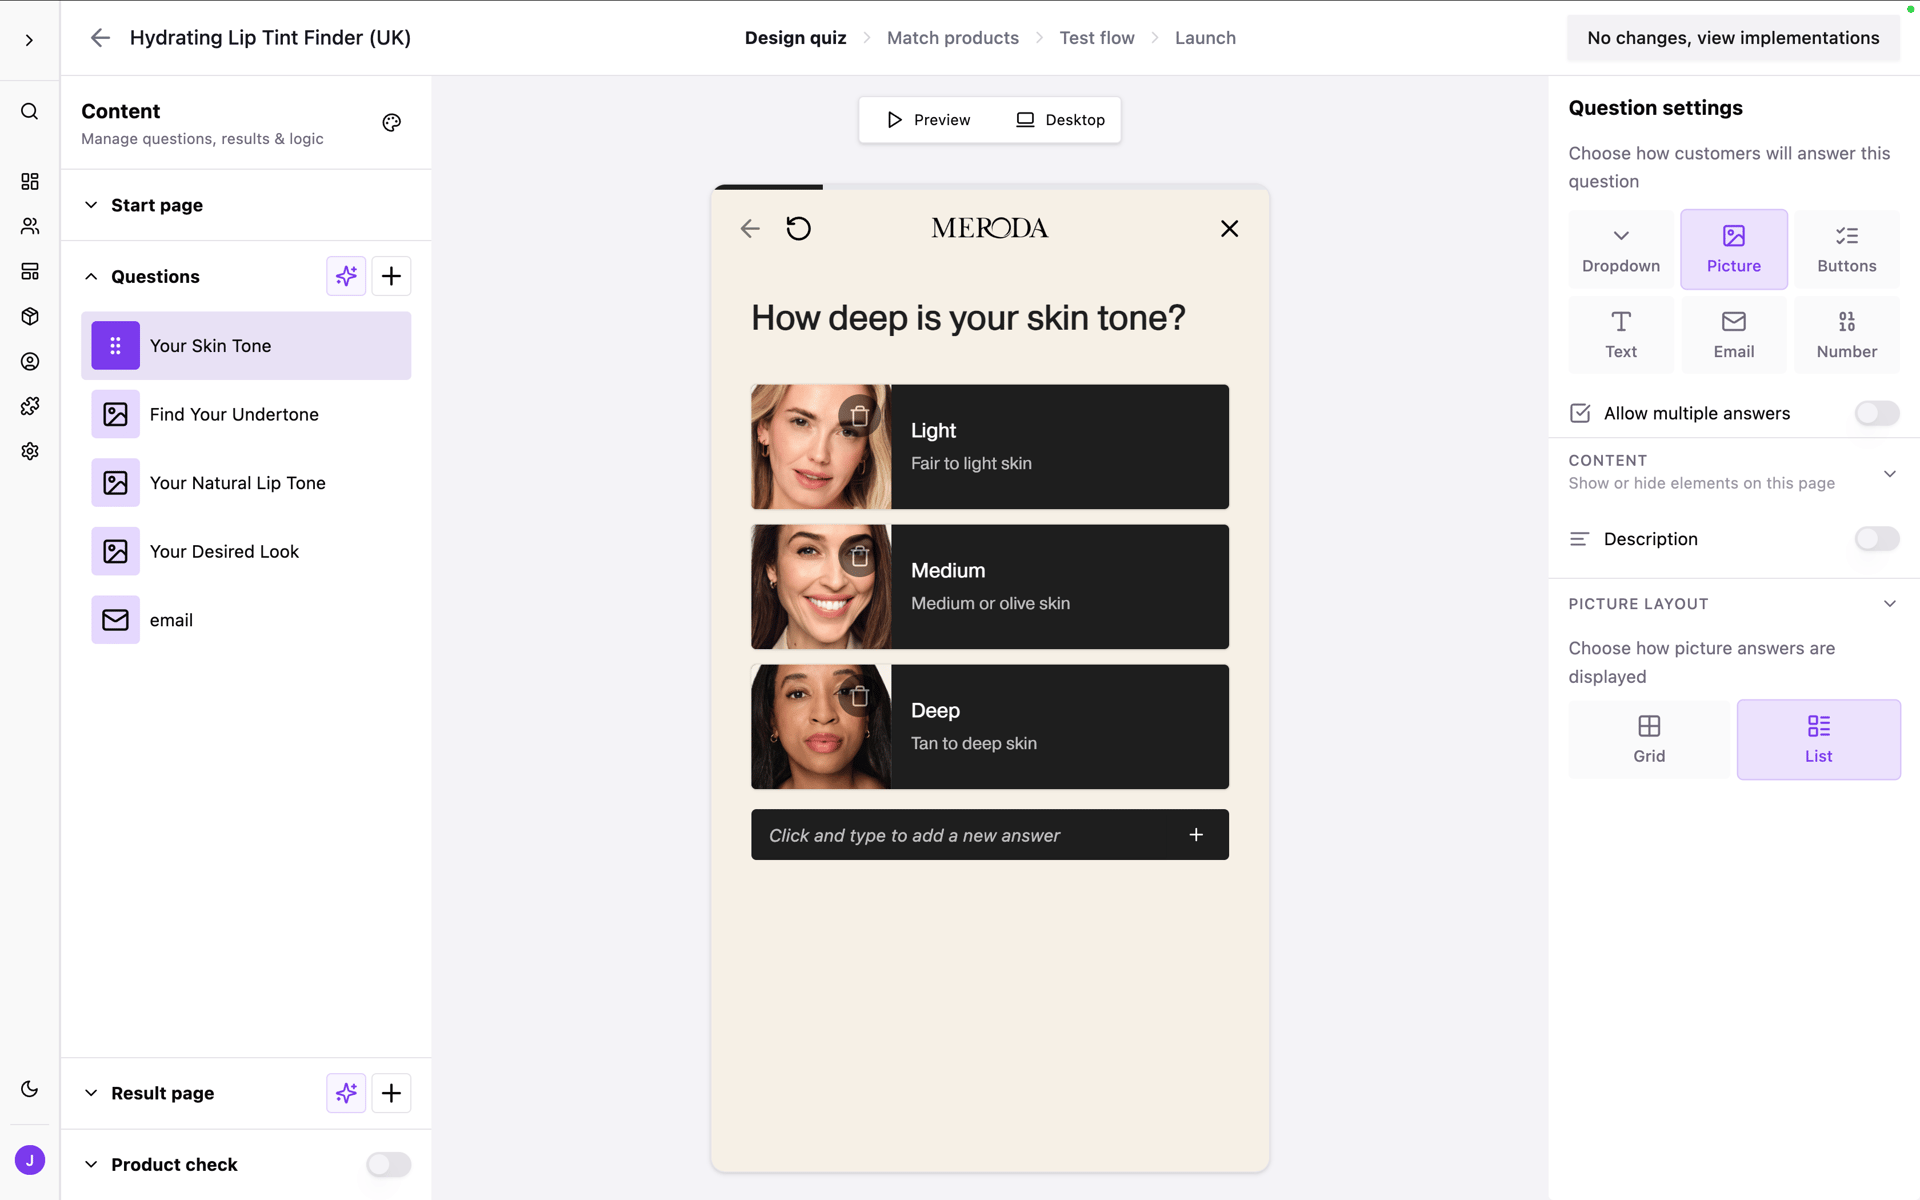Switch to the Test flow step
The height and width of the screenshot is (1200, 1920).
1096,38
